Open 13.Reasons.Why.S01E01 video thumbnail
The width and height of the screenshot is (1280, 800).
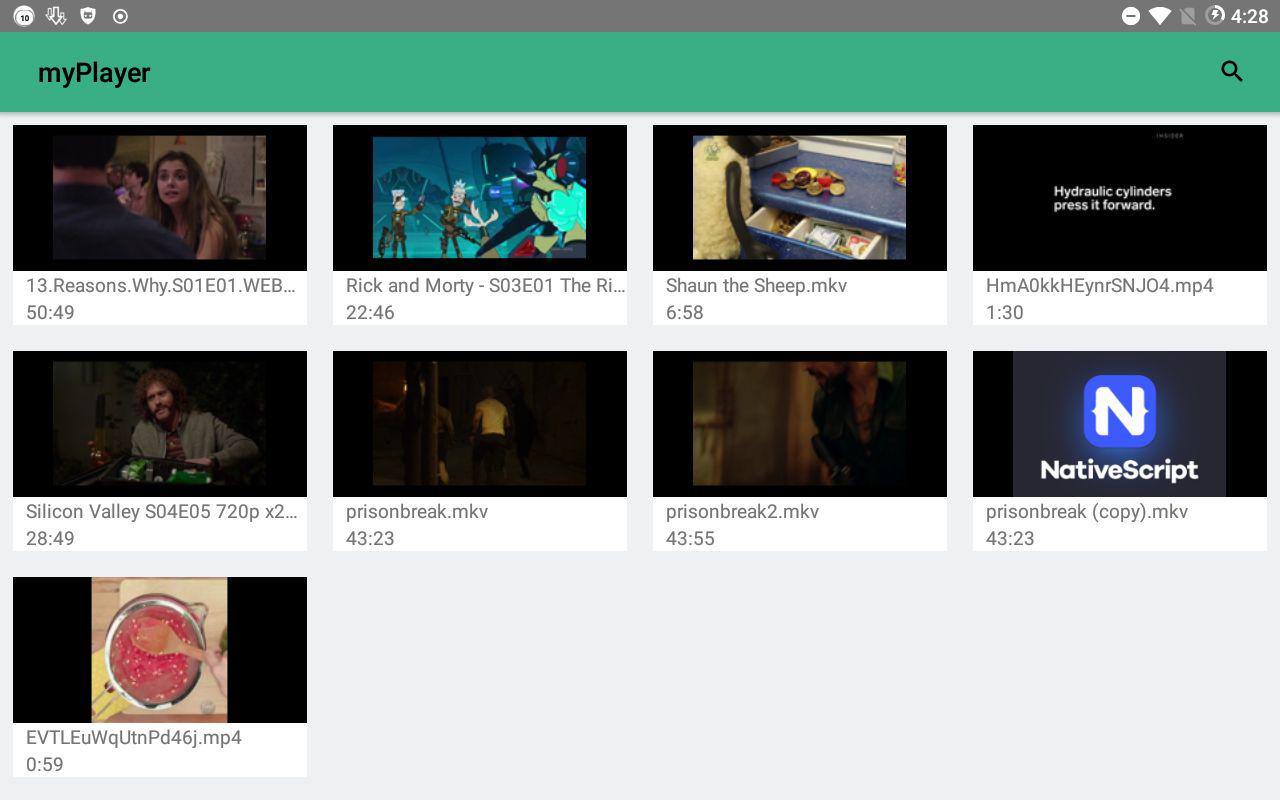point(160,198)
